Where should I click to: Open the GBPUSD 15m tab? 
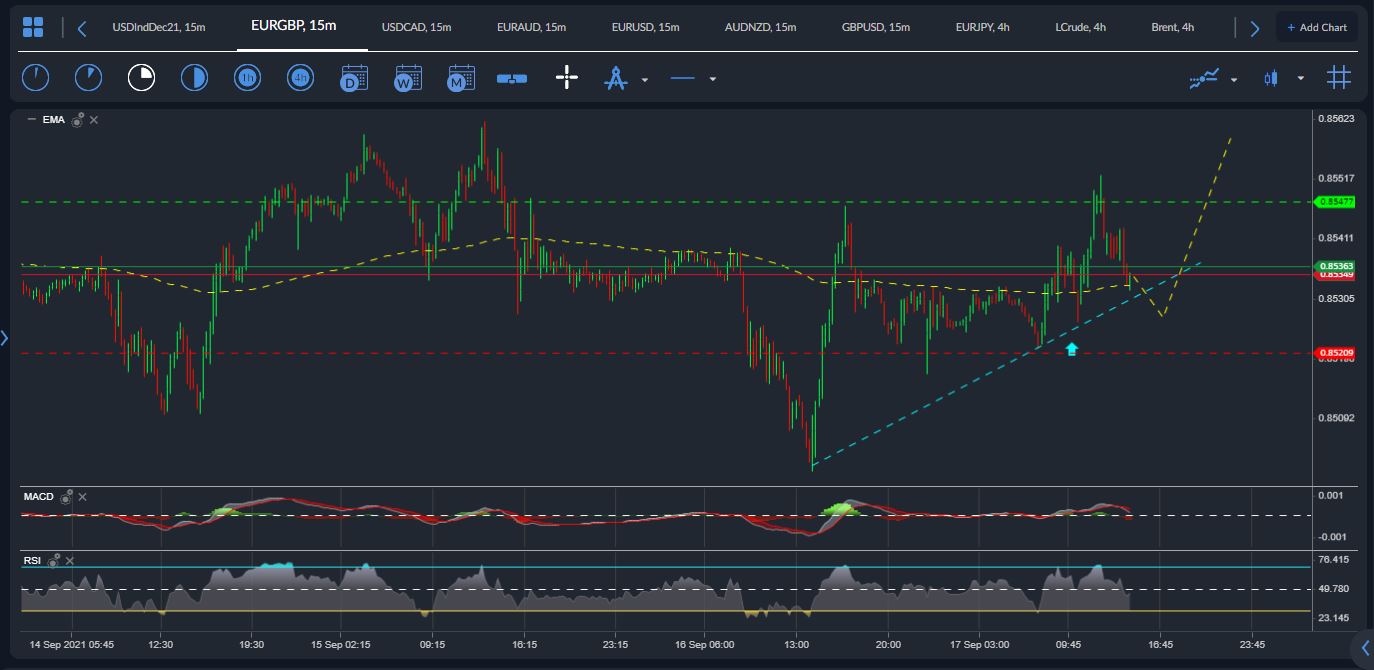coord(876,27)
